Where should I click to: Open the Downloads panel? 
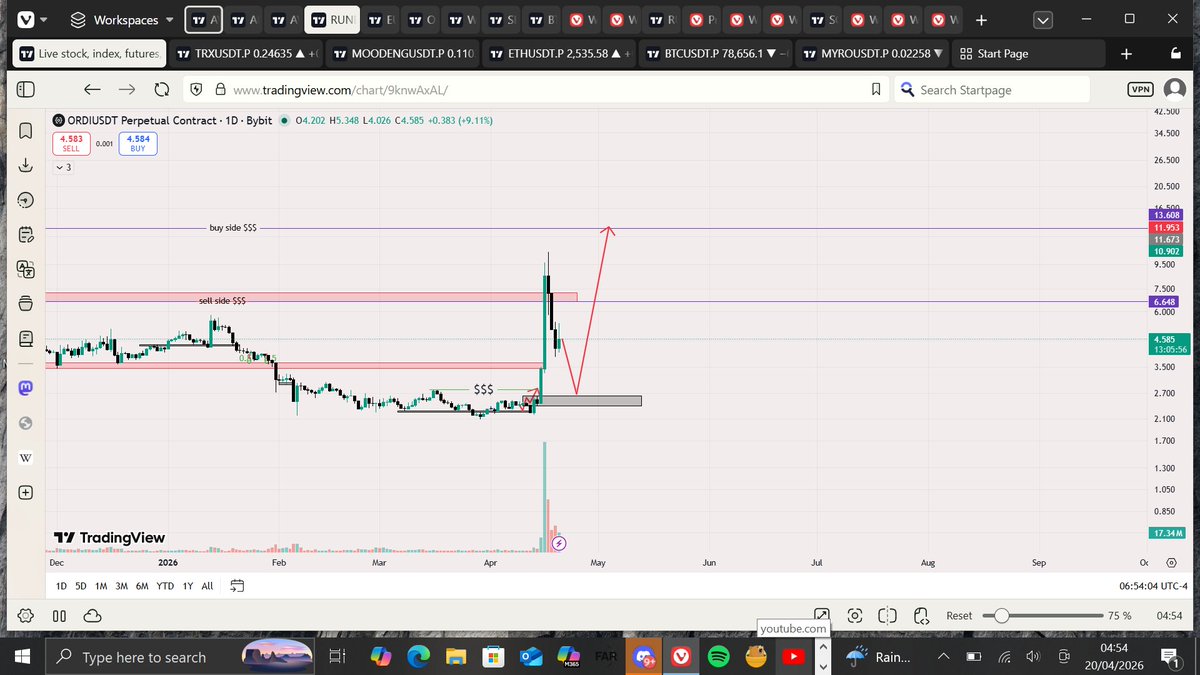click(25, 166)
